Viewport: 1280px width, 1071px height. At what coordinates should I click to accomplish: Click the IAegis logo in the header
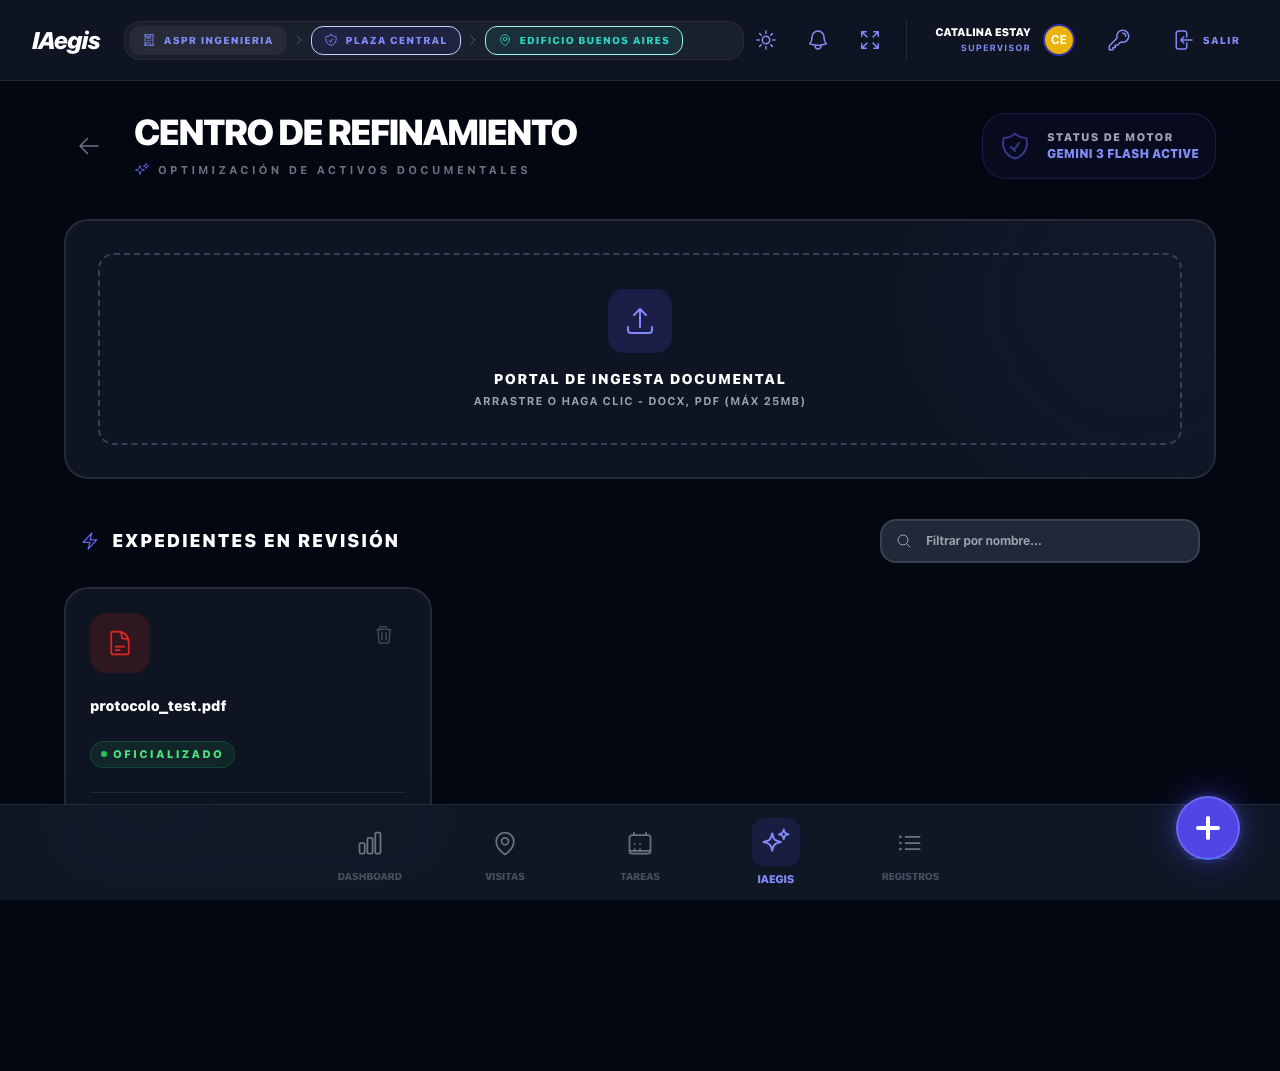pyautogui.click(x=65, y=40)
